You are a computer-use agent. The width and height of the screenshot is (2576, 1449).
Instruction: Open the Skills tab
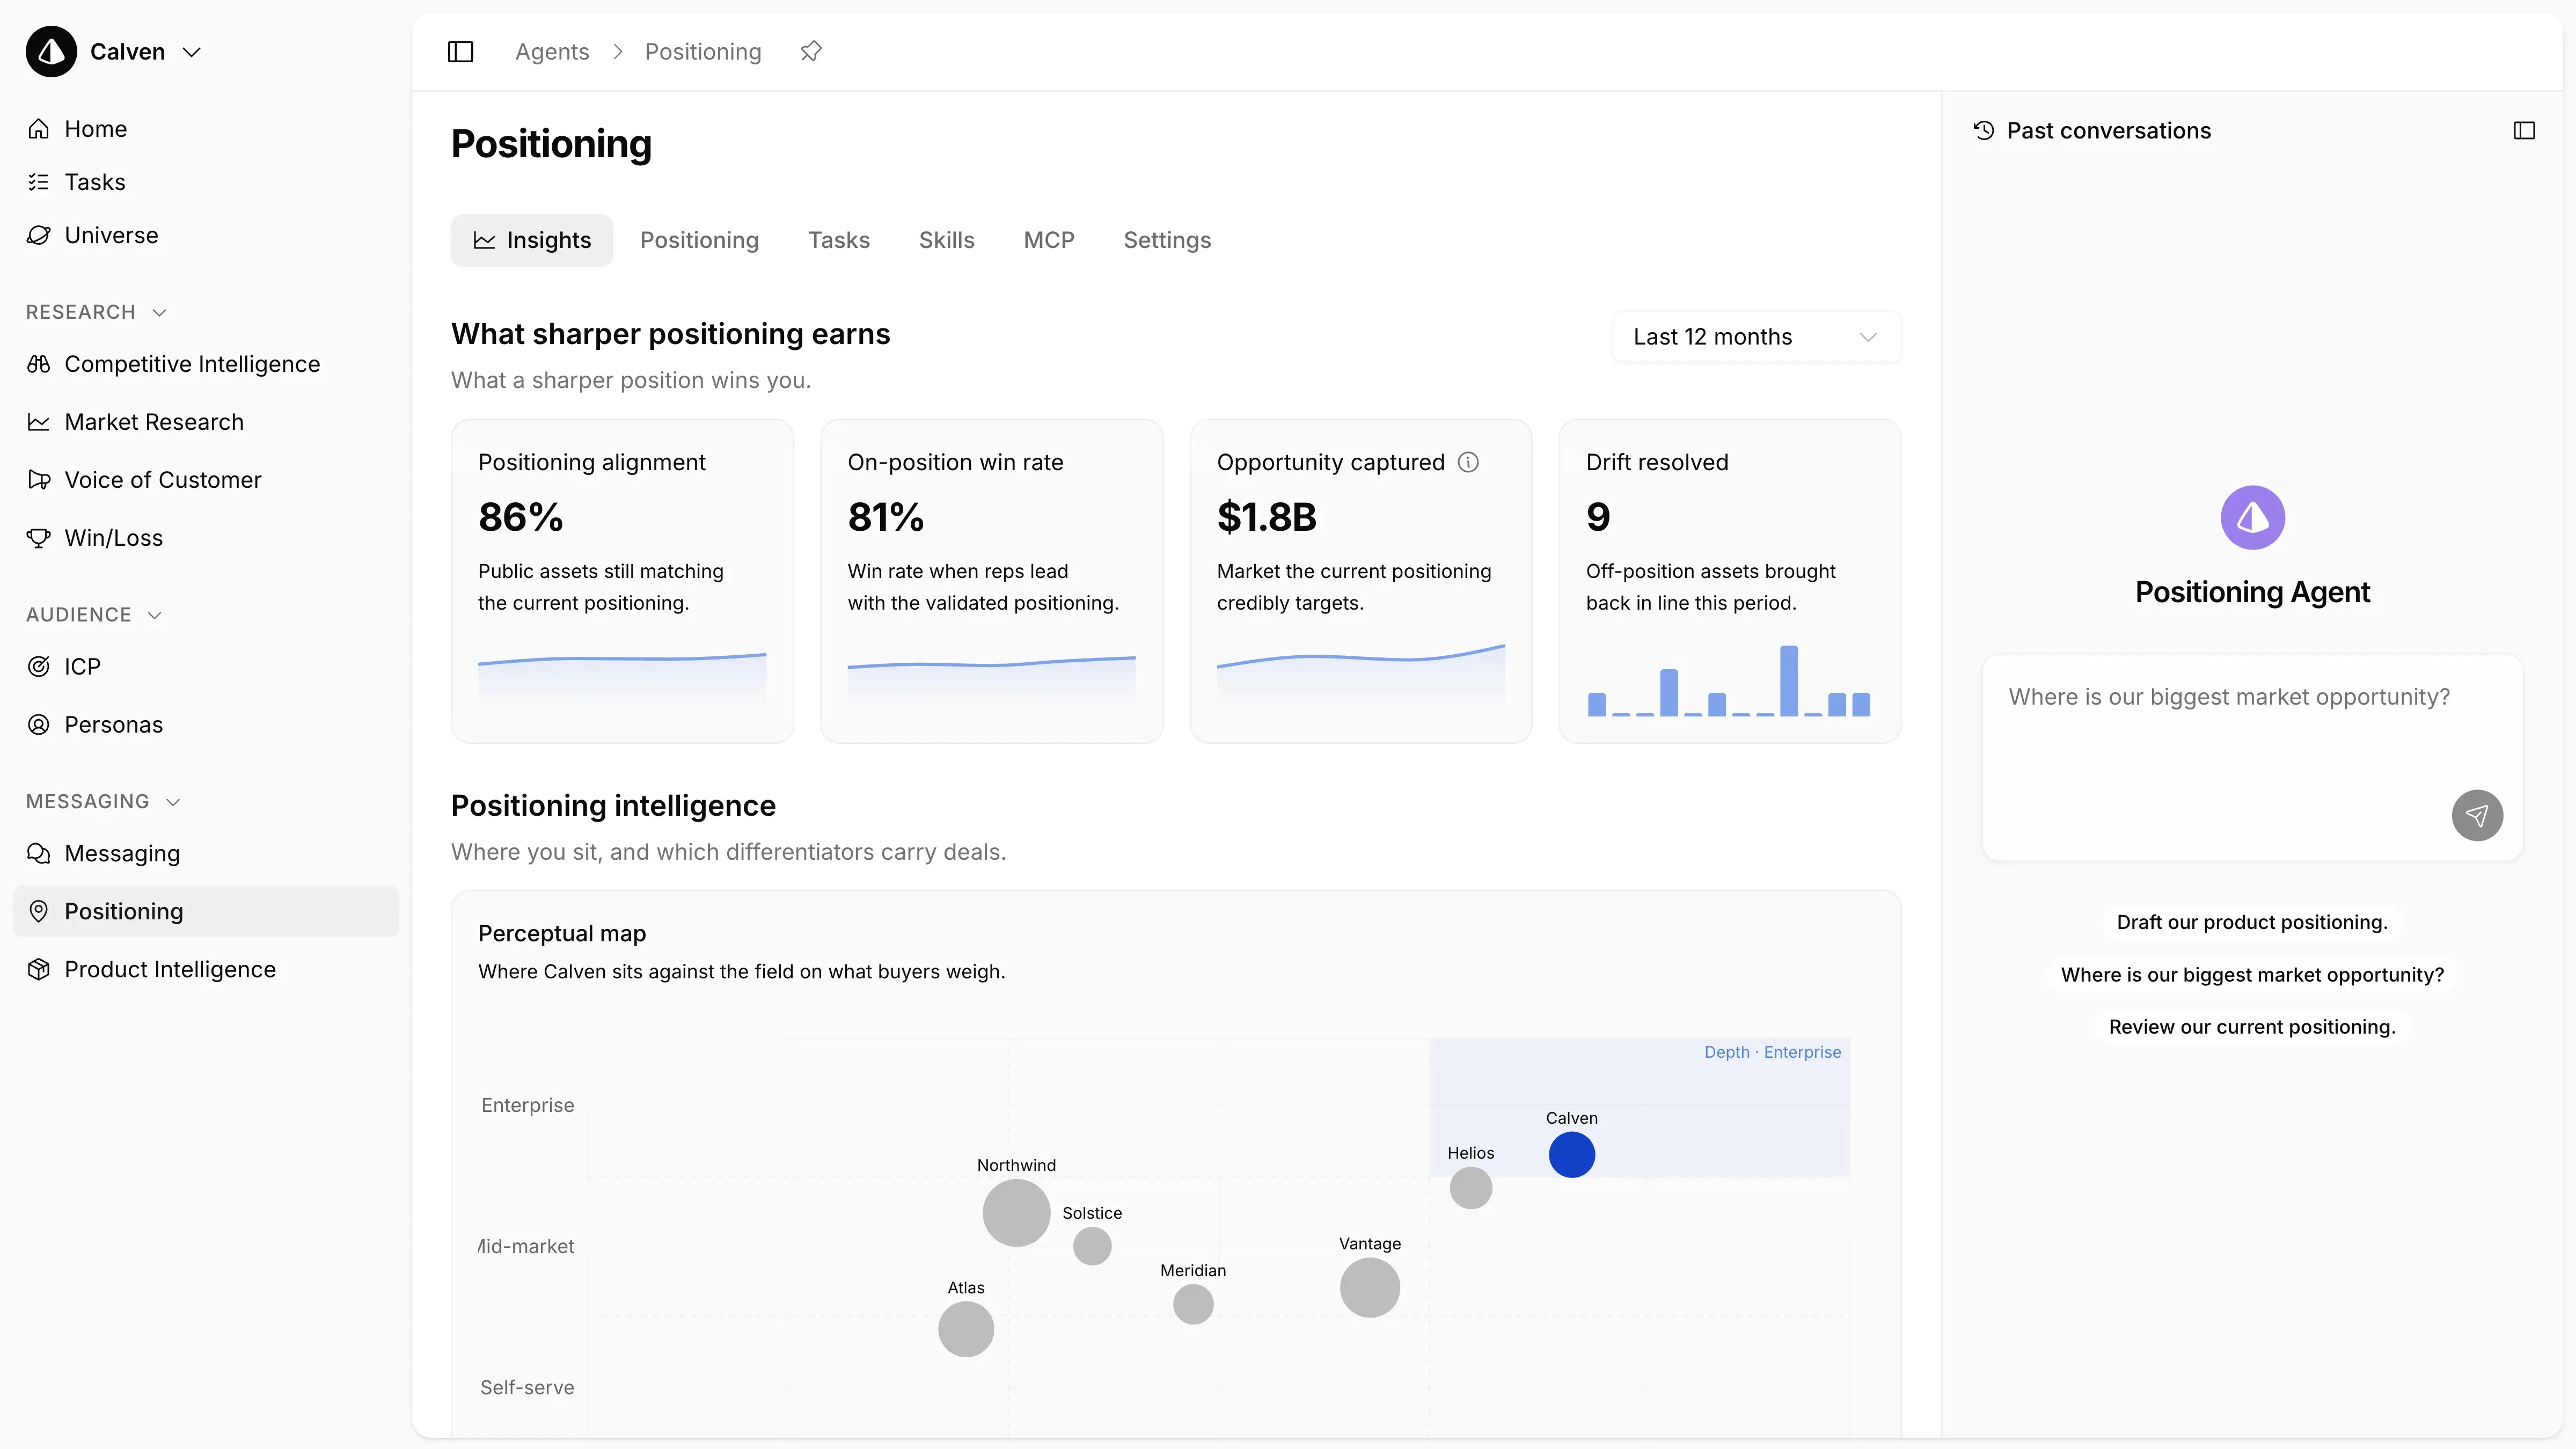[x=946, y=240]
